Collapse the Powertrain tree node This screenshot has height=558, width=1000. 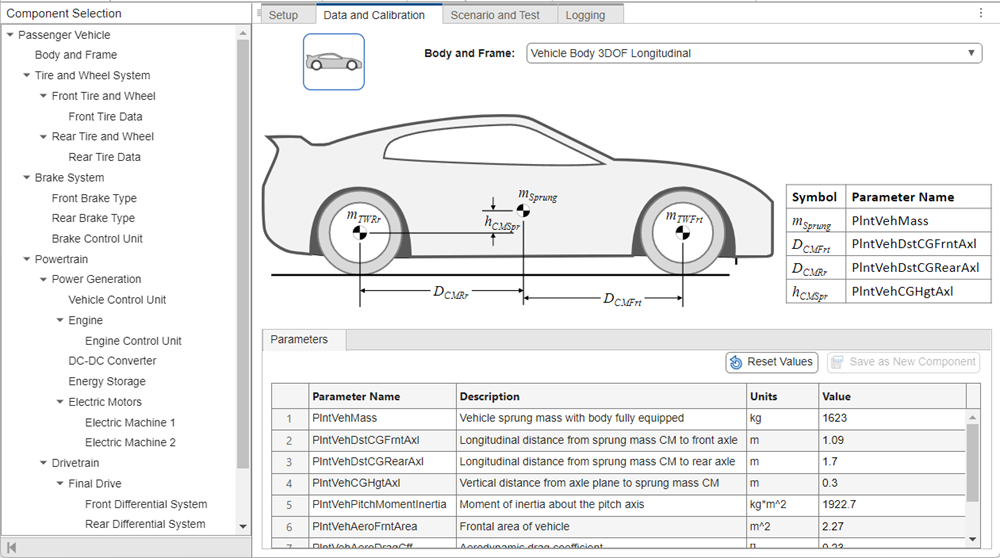[x=26, y=259]
